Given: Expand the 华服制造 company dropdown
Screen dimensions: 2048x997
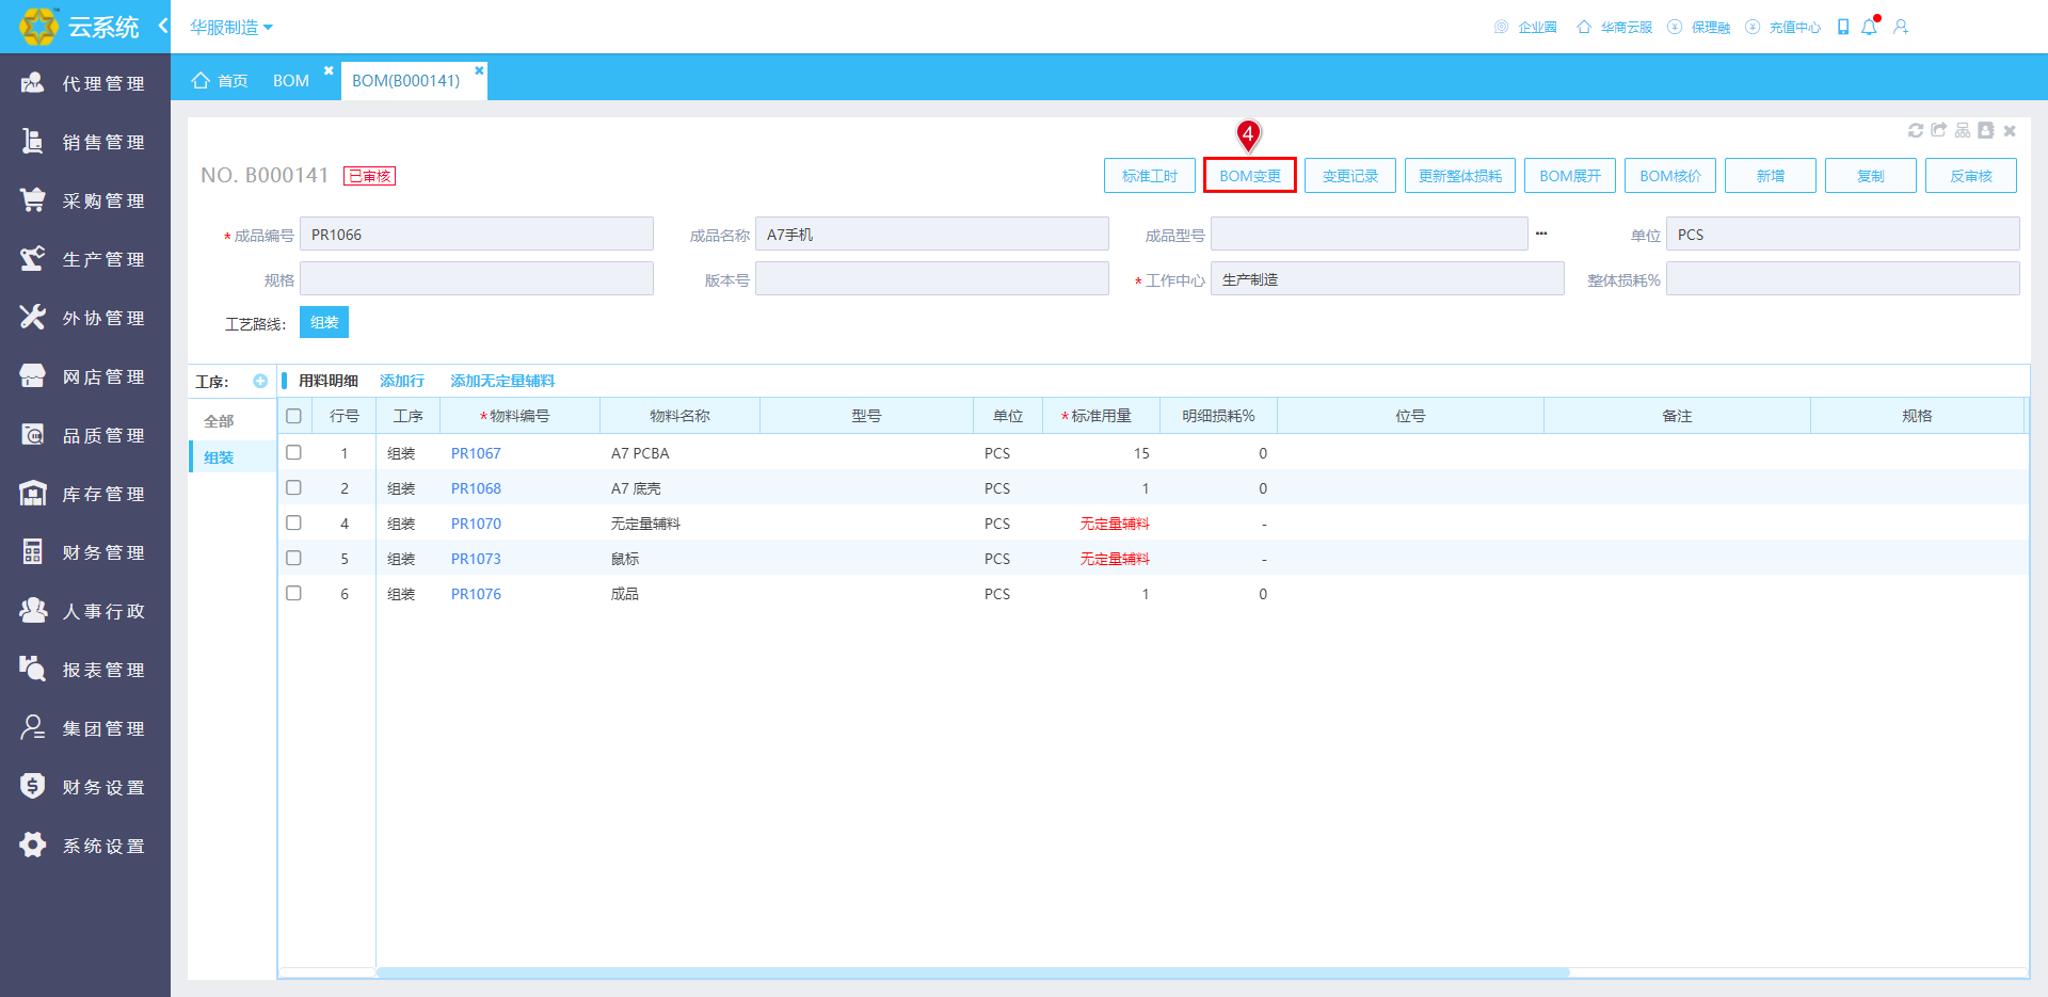Looking at the screenshot, I should click(231, 27).
